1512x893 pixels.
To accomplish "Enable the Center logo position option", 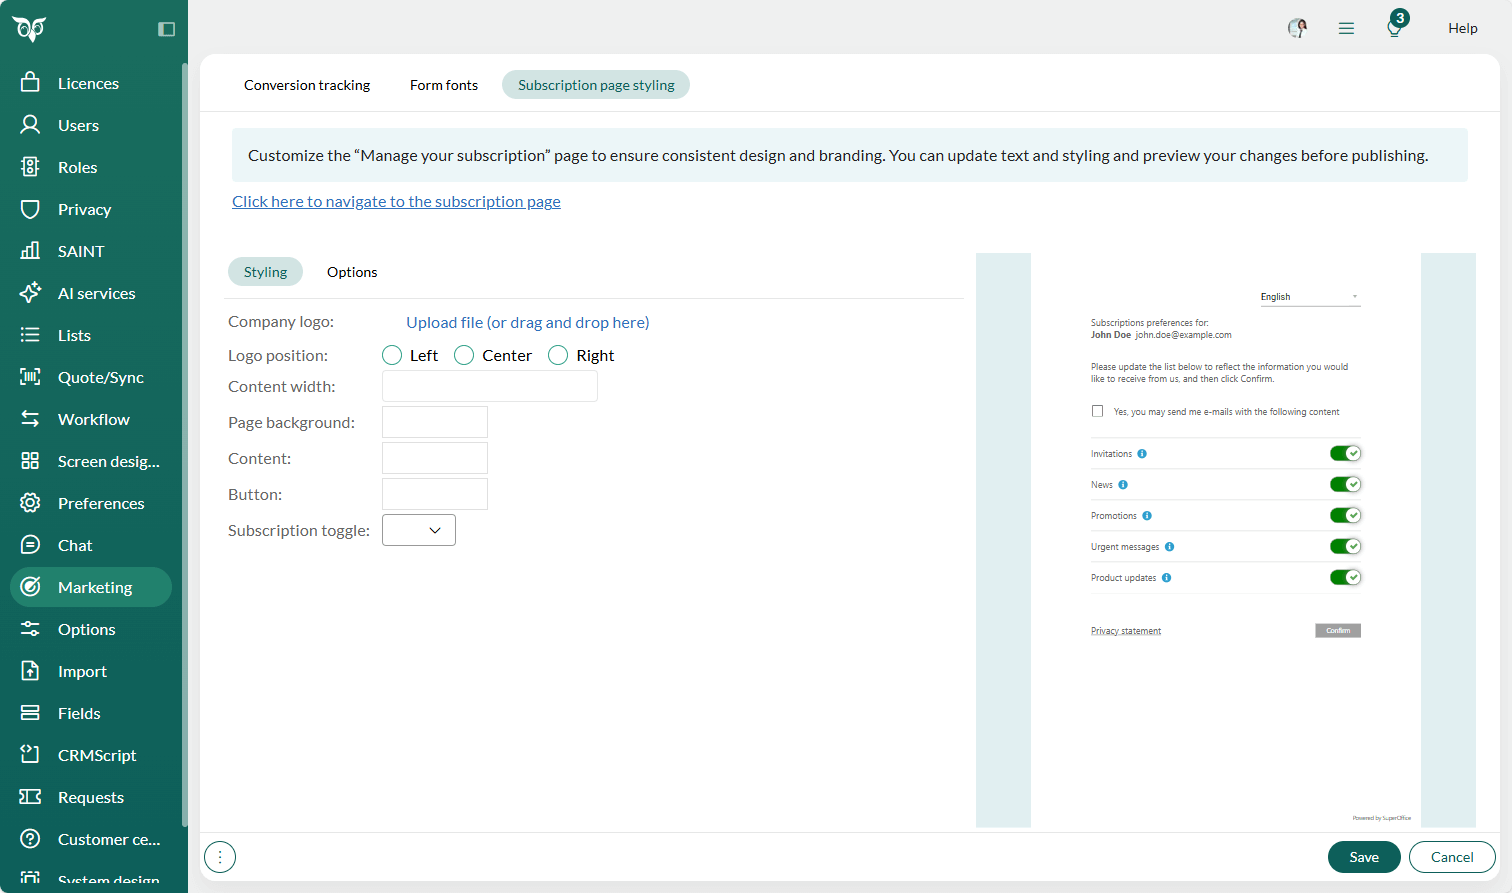I will pyautogui.click(x=463, y=355).
